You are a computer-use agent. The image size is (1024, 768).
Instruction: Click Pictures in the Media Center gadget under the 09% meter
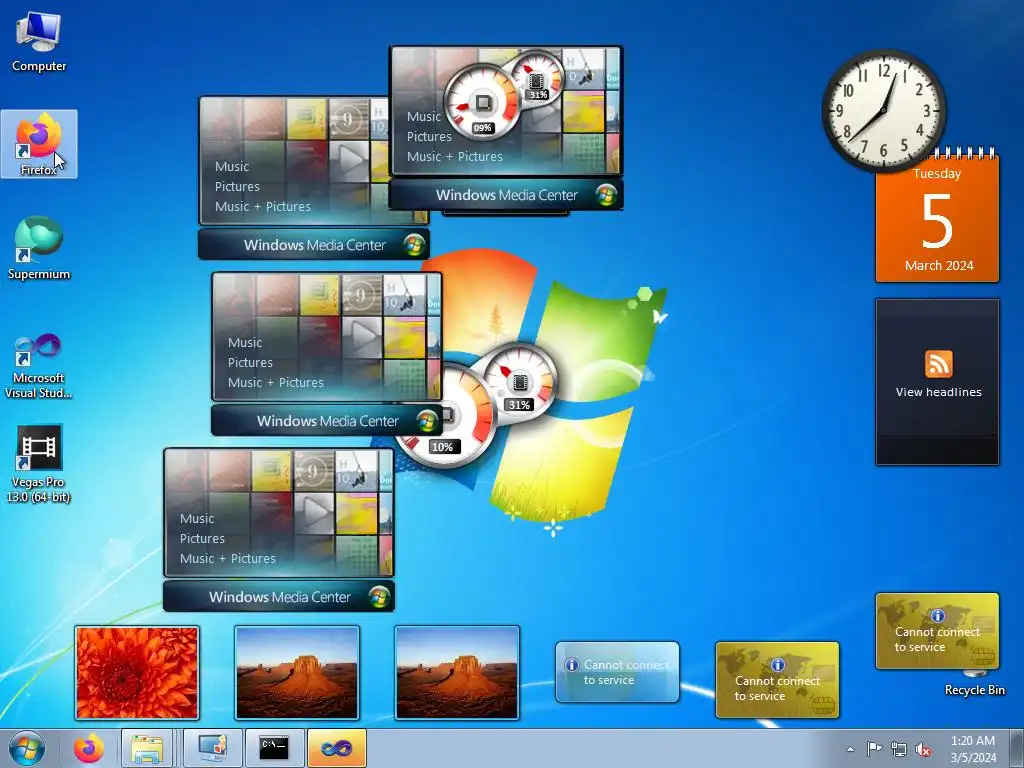point(429,136)
